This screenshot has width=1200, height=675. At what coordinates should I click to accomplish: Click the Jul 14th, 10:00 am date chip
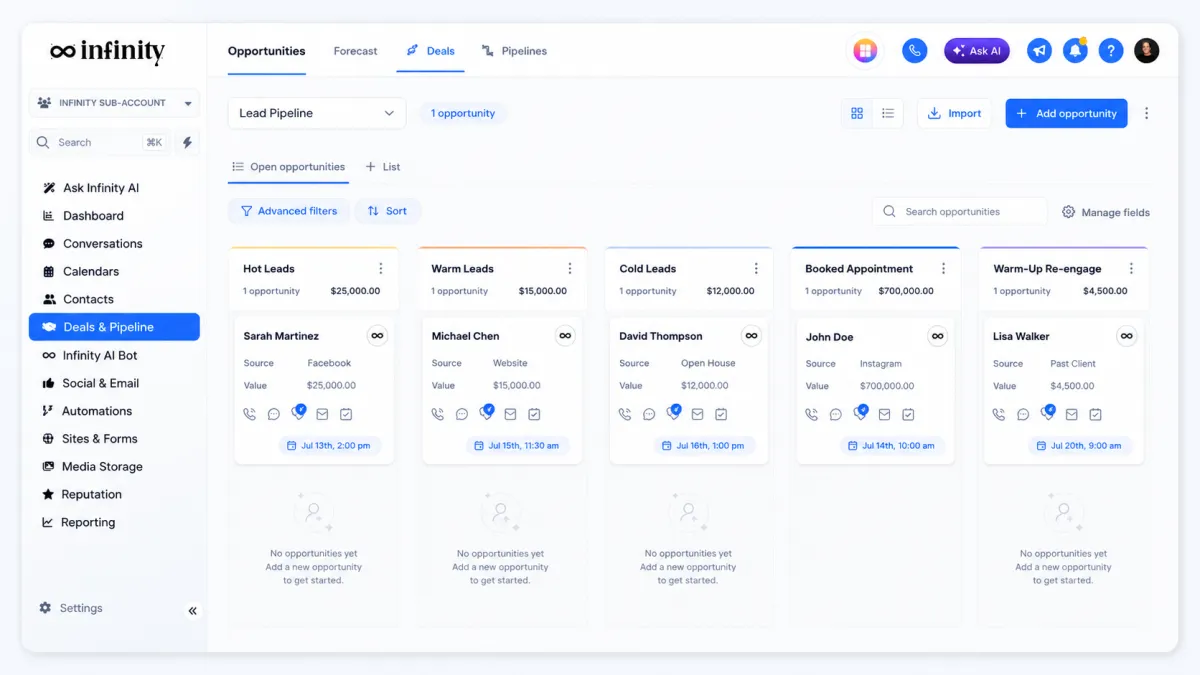pyautogui.click(x=891, y=446)
